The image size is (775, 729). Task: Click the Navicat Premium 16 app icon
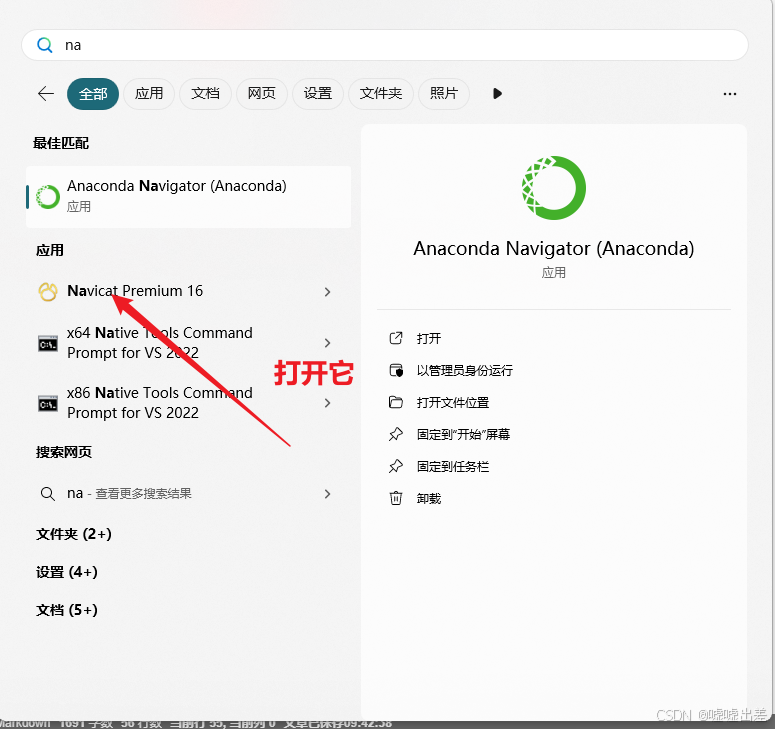point(48,292)
